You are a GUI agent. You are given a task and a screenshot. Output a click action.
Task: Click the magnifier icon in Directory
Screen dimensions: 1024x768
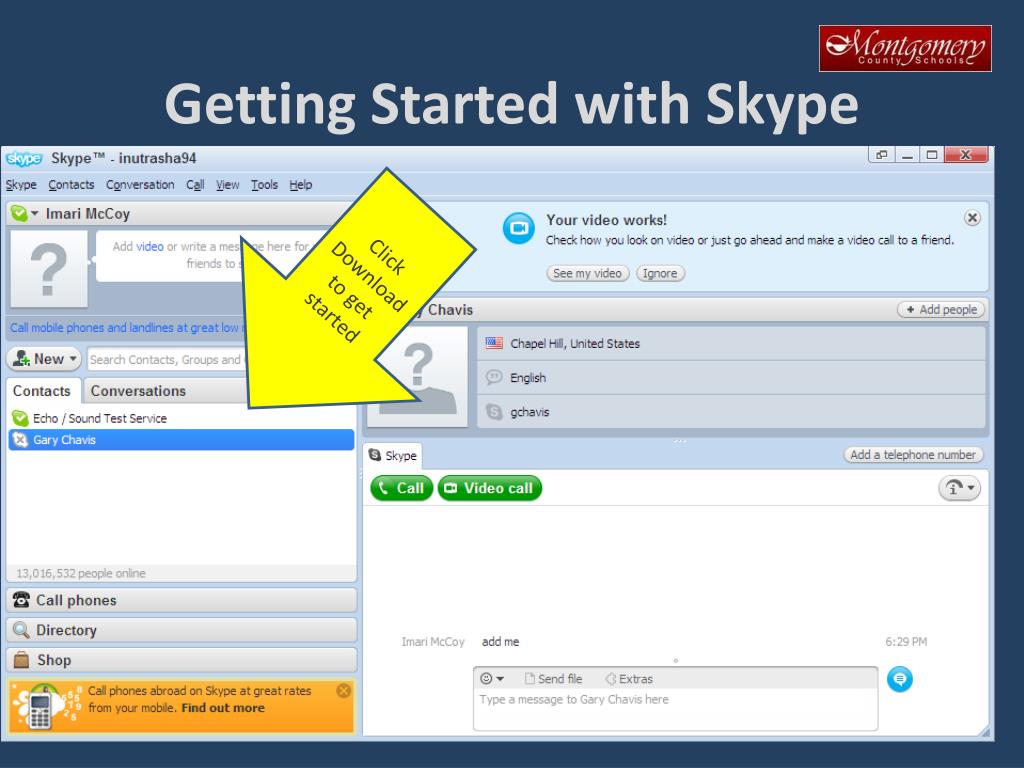pos(22,630)
